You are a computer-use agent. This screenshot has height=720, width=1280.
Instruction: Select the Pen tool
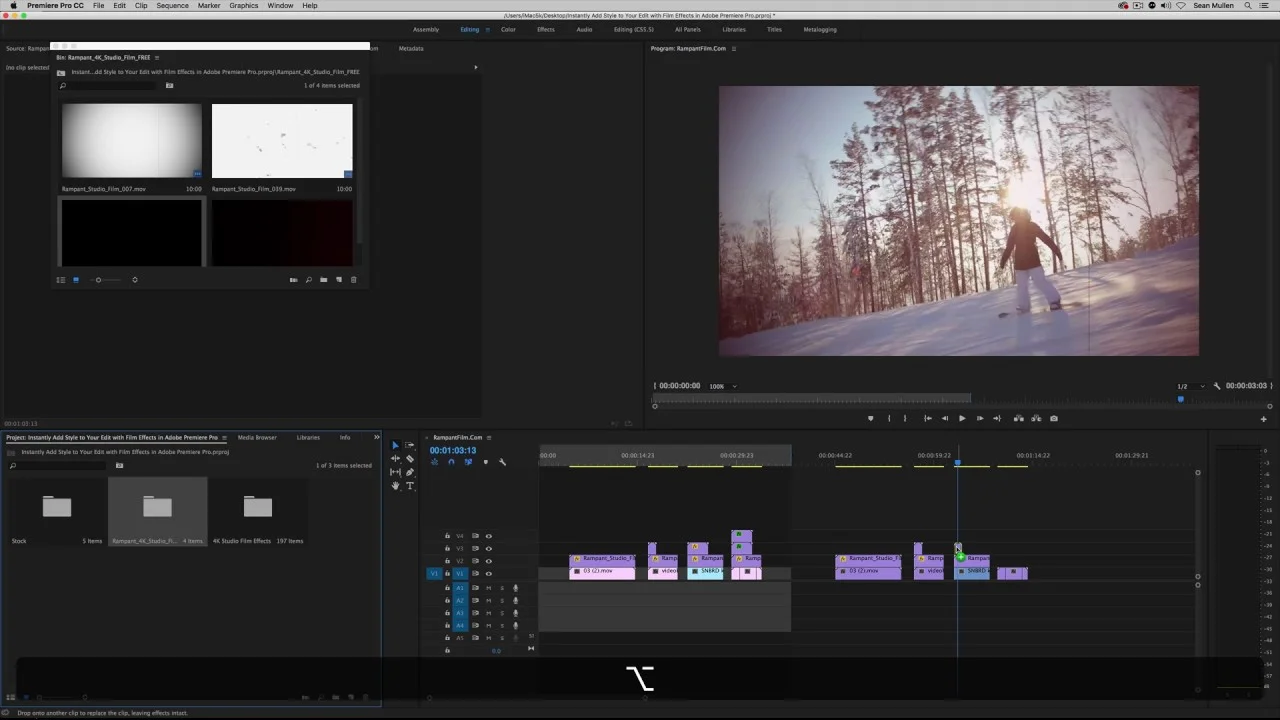coord(410,472)
